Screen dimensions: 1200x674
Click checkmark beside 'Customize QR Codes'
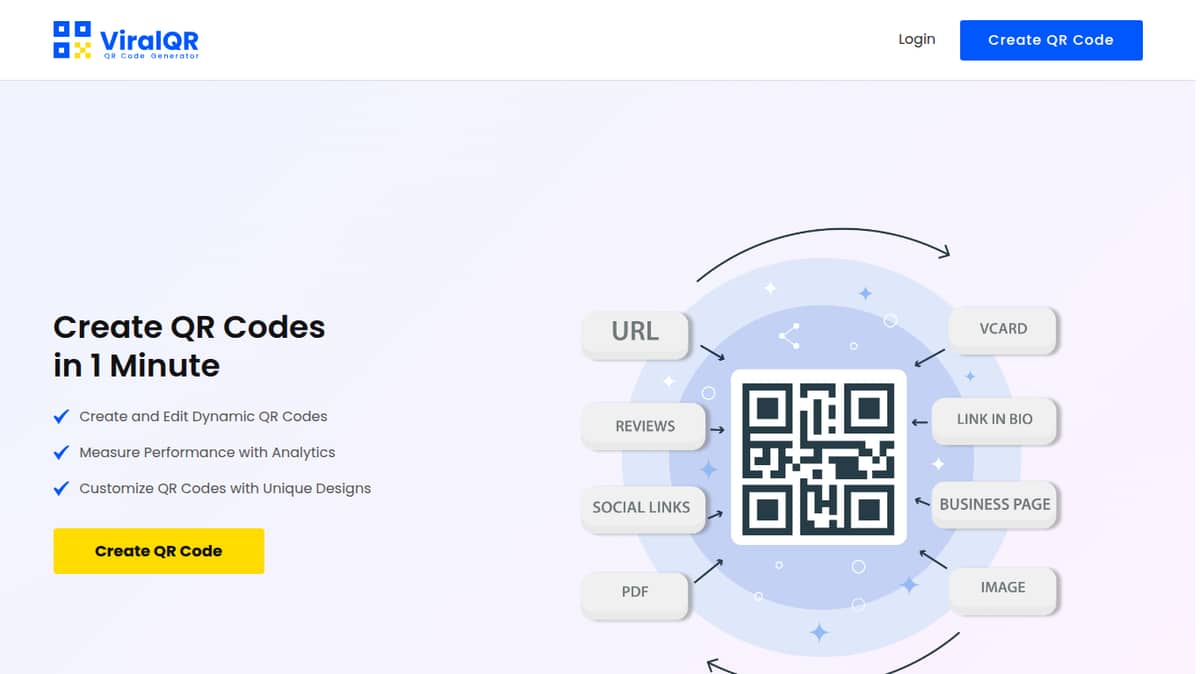coord(61,488)
